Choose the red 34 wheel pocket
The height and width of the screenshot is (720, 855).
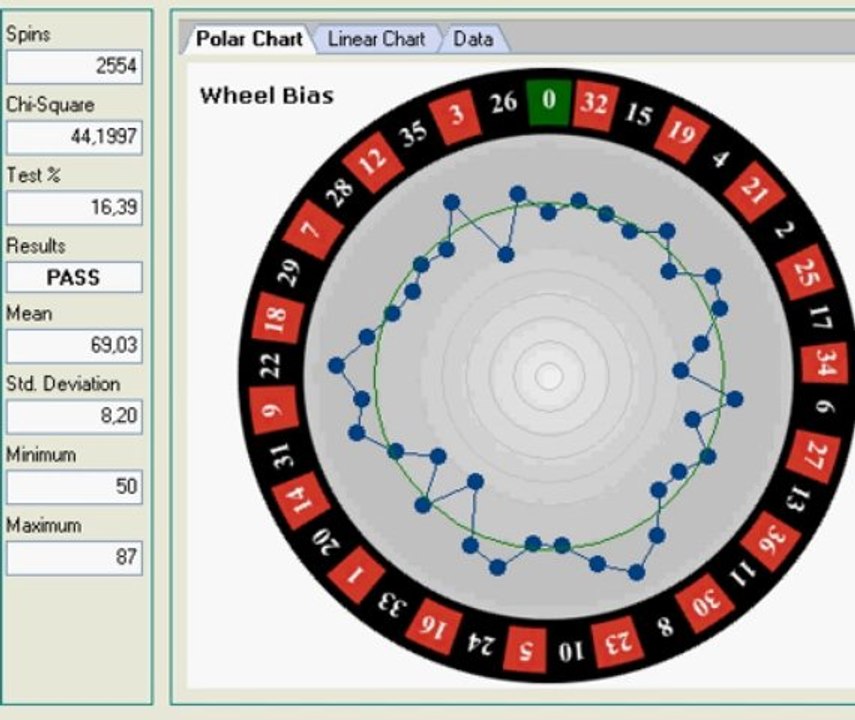click(824, 363)
